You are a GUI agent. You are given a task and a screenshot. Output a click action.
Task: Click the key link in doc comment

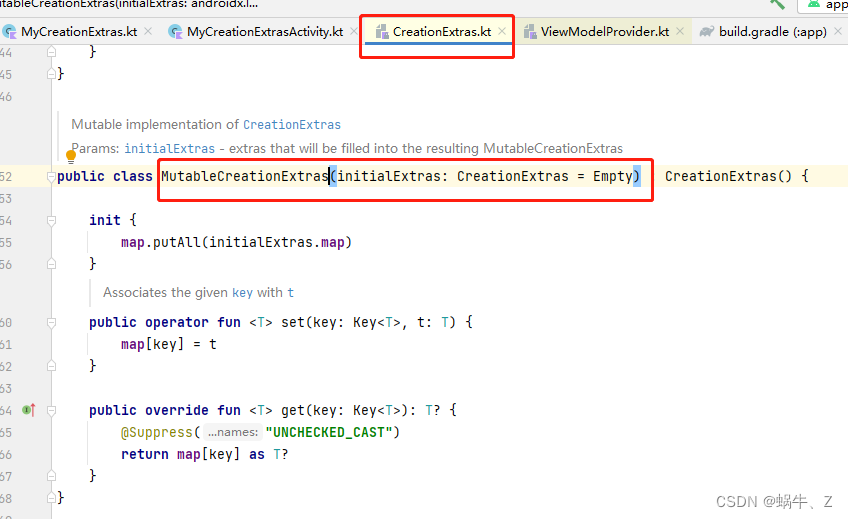tap(242, 293)
